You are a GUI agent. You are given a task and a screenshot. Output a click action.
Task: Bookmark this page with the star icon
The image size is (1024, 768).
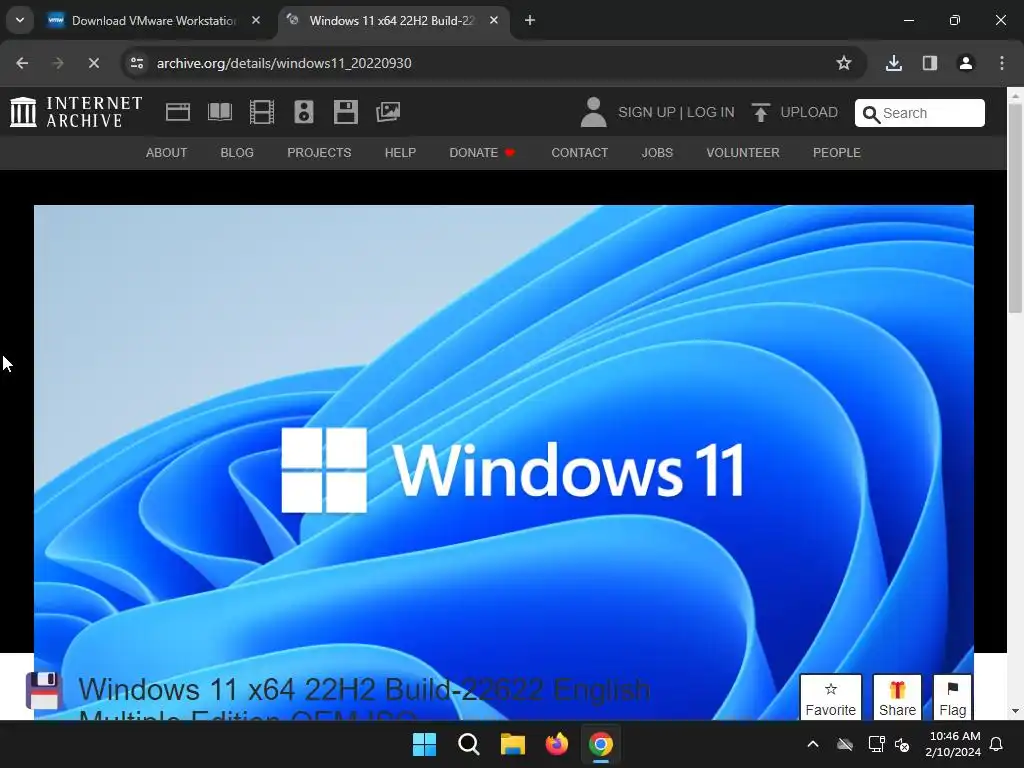844,63
